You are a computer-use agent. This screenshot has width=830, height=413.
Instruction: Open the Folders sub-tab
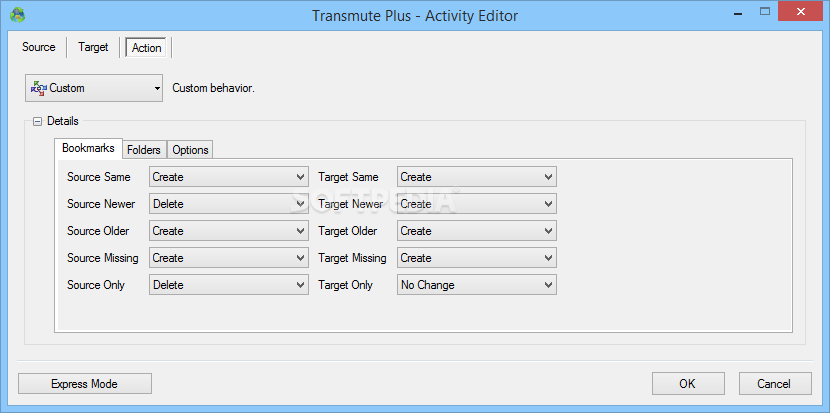tap(144, 150)
